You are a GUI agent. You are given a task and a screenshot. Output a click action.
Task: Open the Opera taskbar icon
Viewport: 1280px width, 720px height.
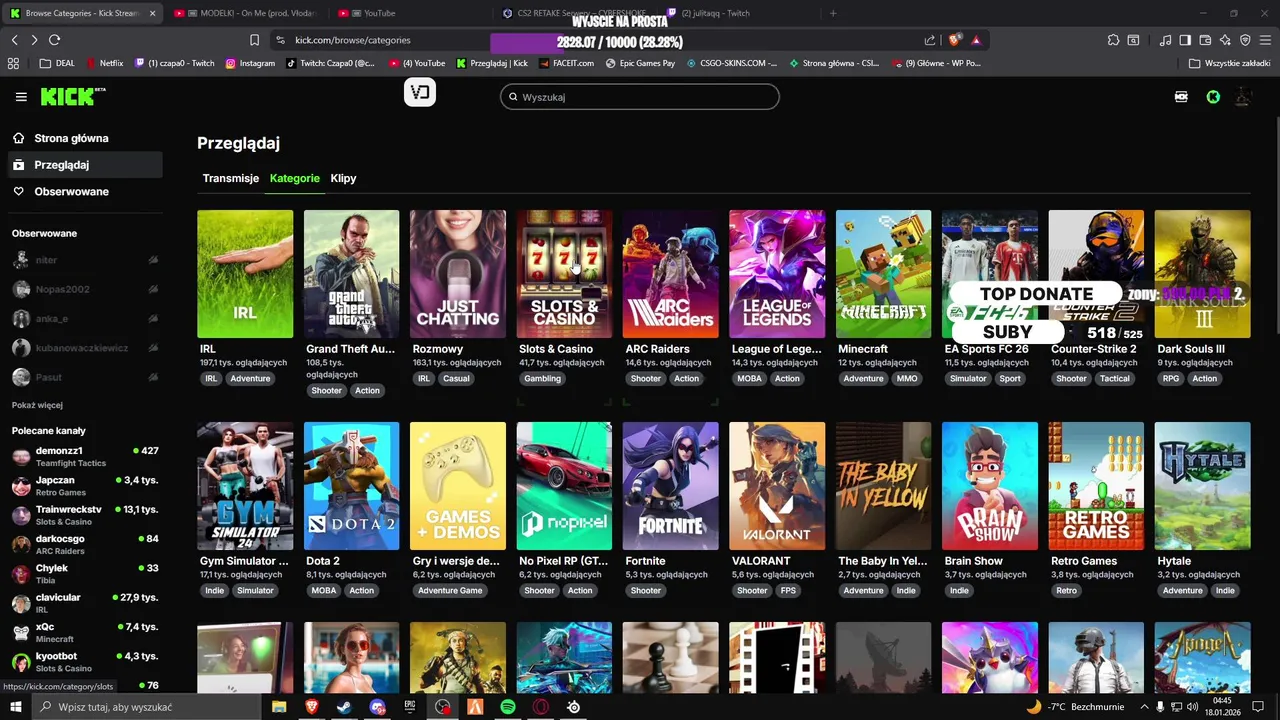541,707
